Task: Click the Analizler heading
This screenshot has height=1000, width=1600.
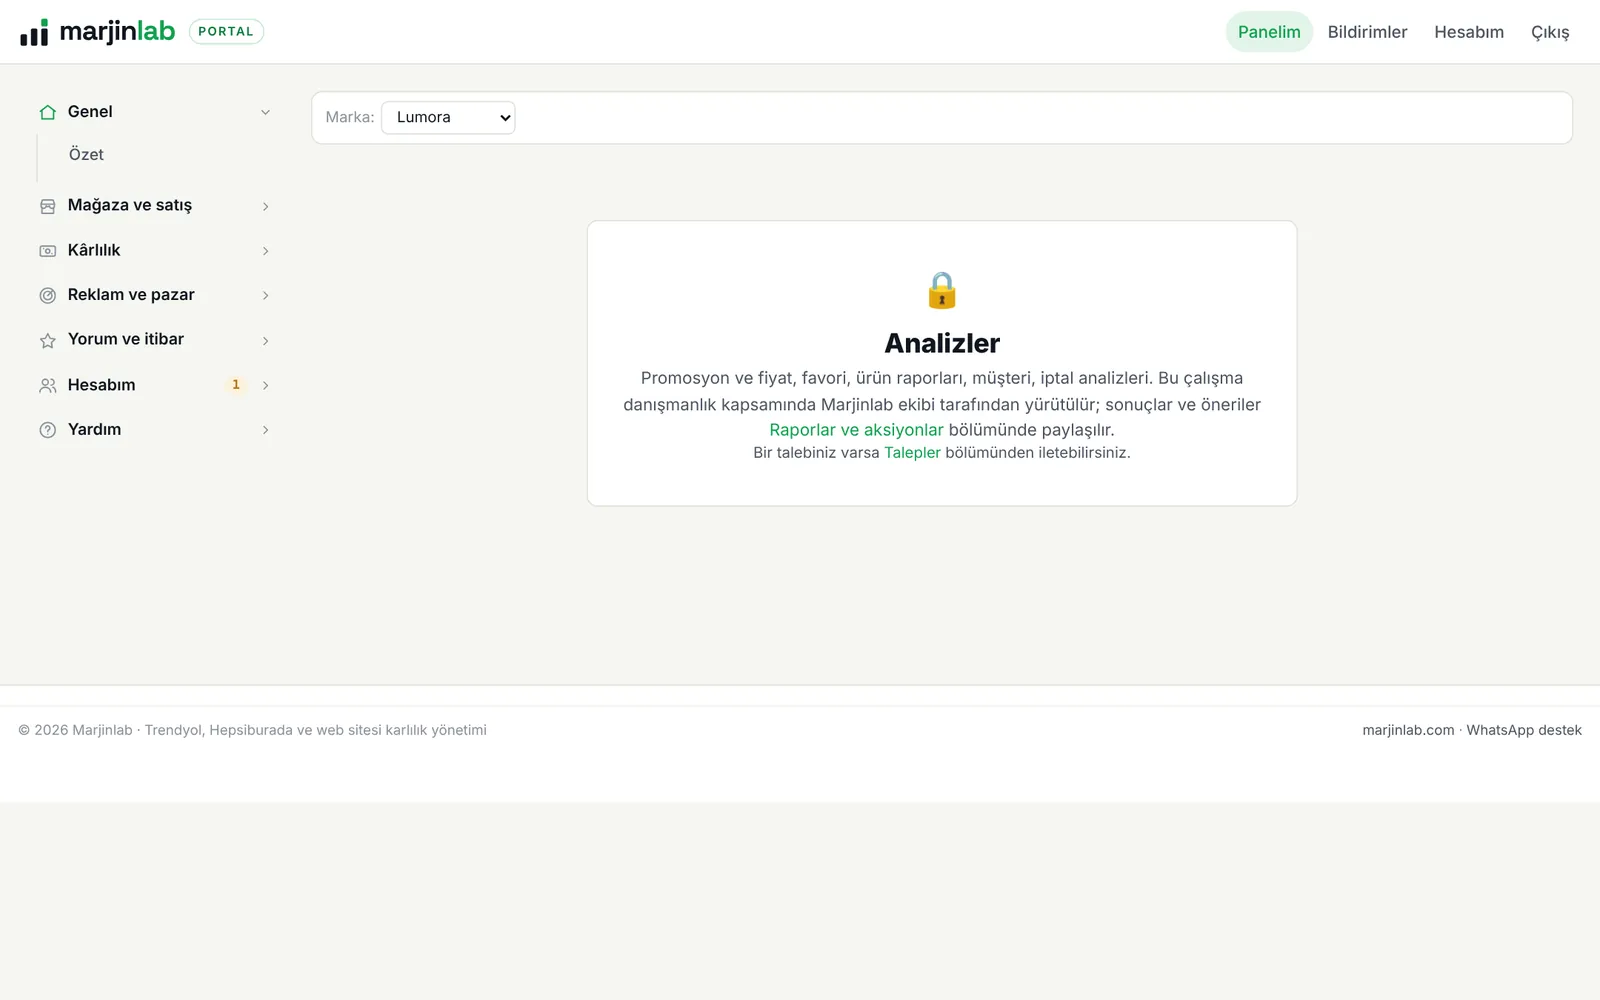Action: tap(942, 343)
